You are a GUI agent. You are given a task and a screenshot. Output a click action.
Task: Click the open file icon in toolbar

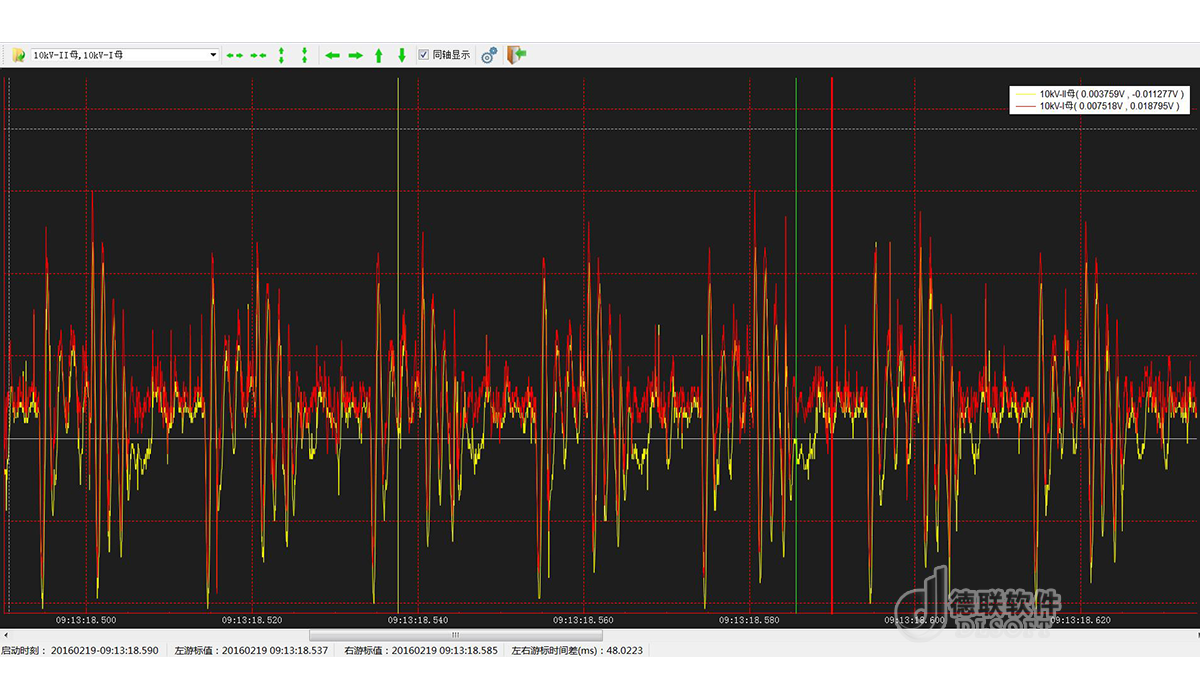tap(18, 55)
